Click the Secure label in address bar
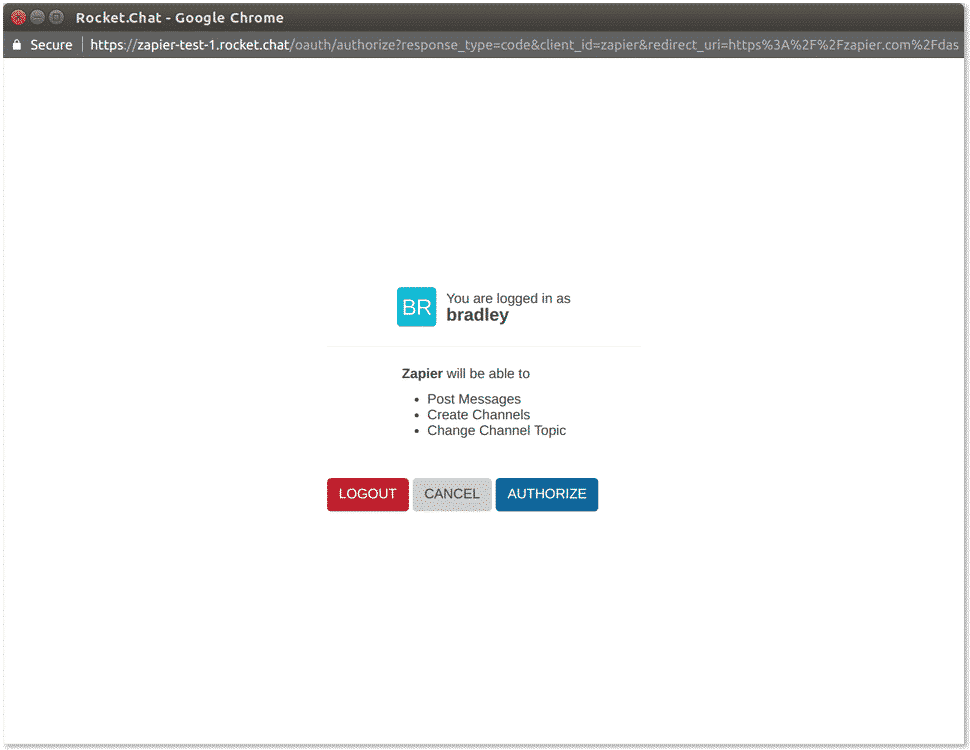970x750 pixels. (x=51, y=45)
